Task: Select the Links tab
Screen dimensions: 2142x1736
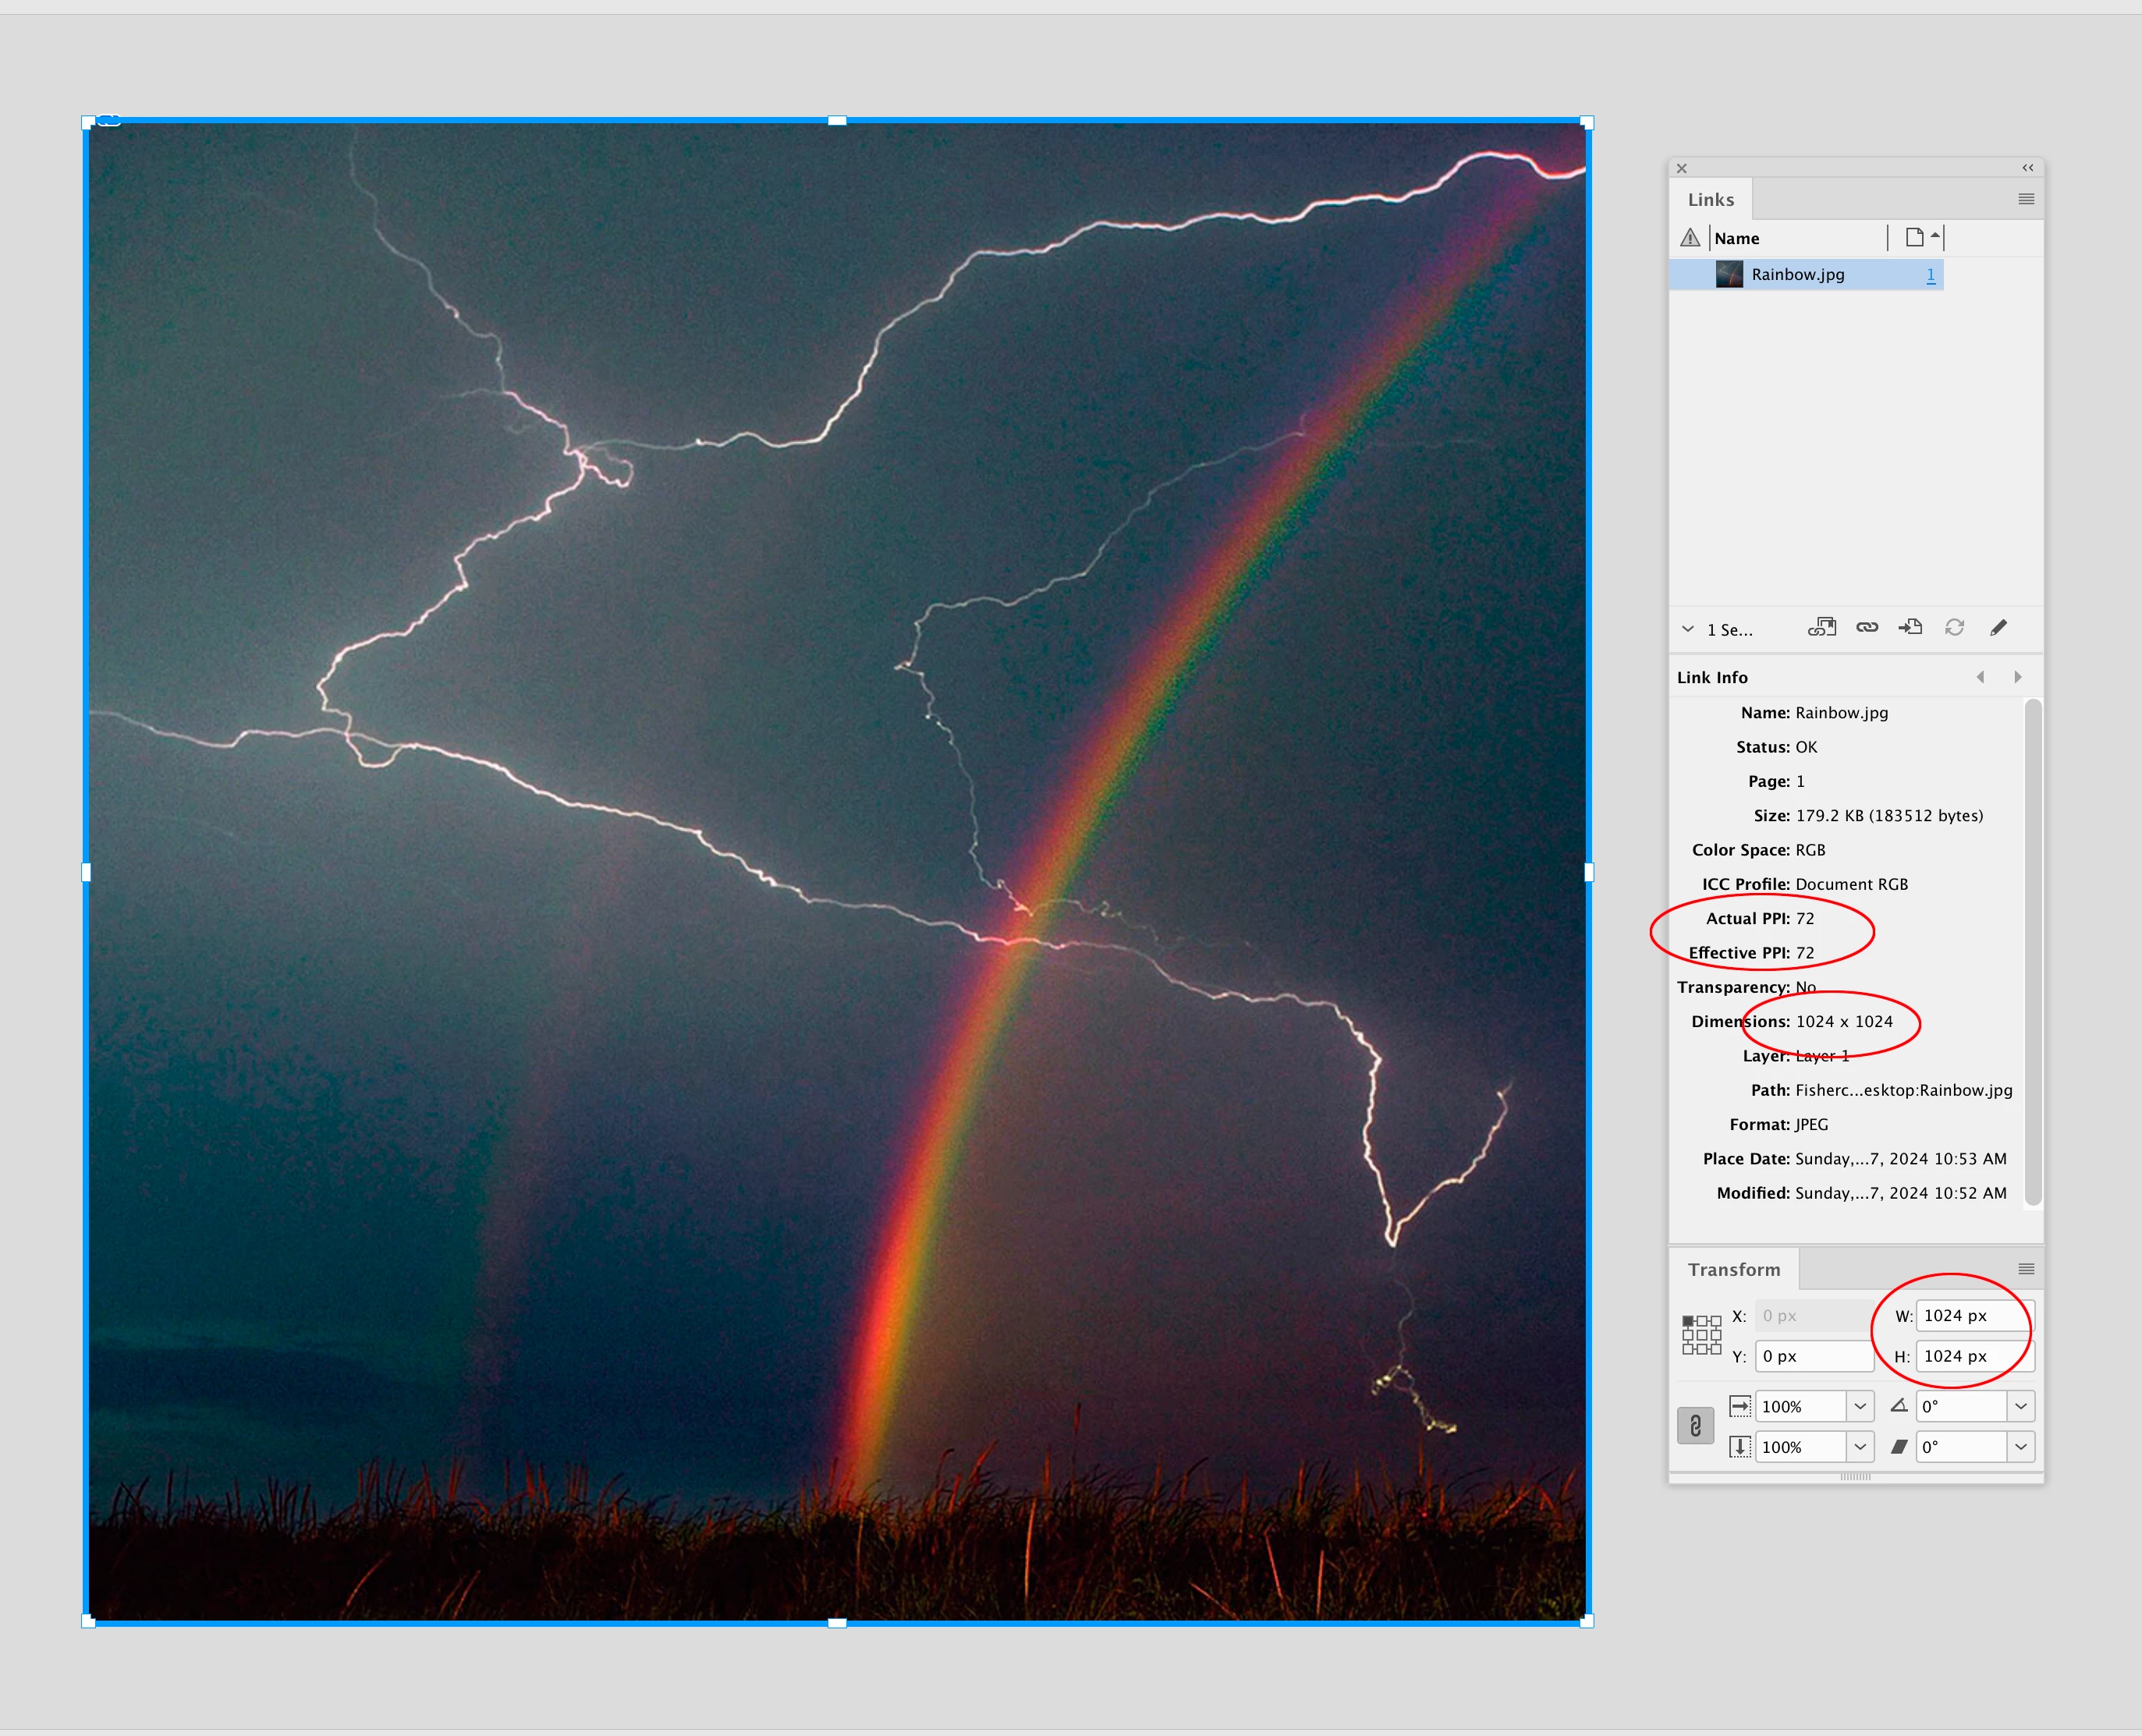Action: [1711, 200]
